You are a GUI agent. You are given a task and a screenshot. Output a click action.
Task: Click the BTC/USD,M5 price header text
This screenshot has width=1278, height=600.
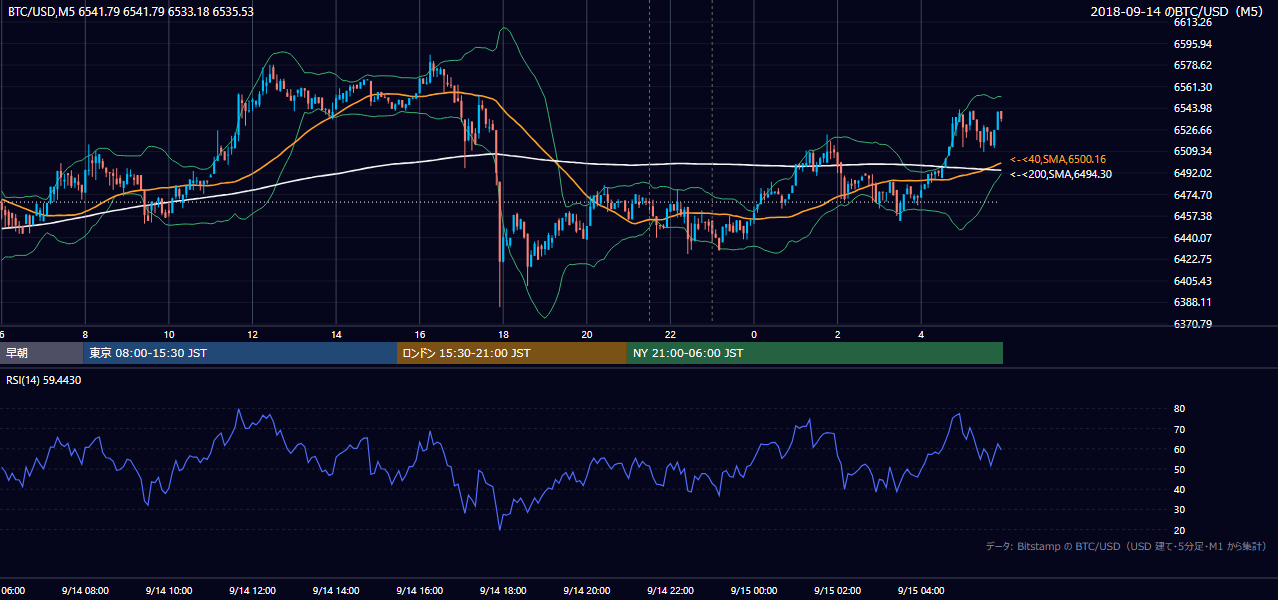pos(130,11)
